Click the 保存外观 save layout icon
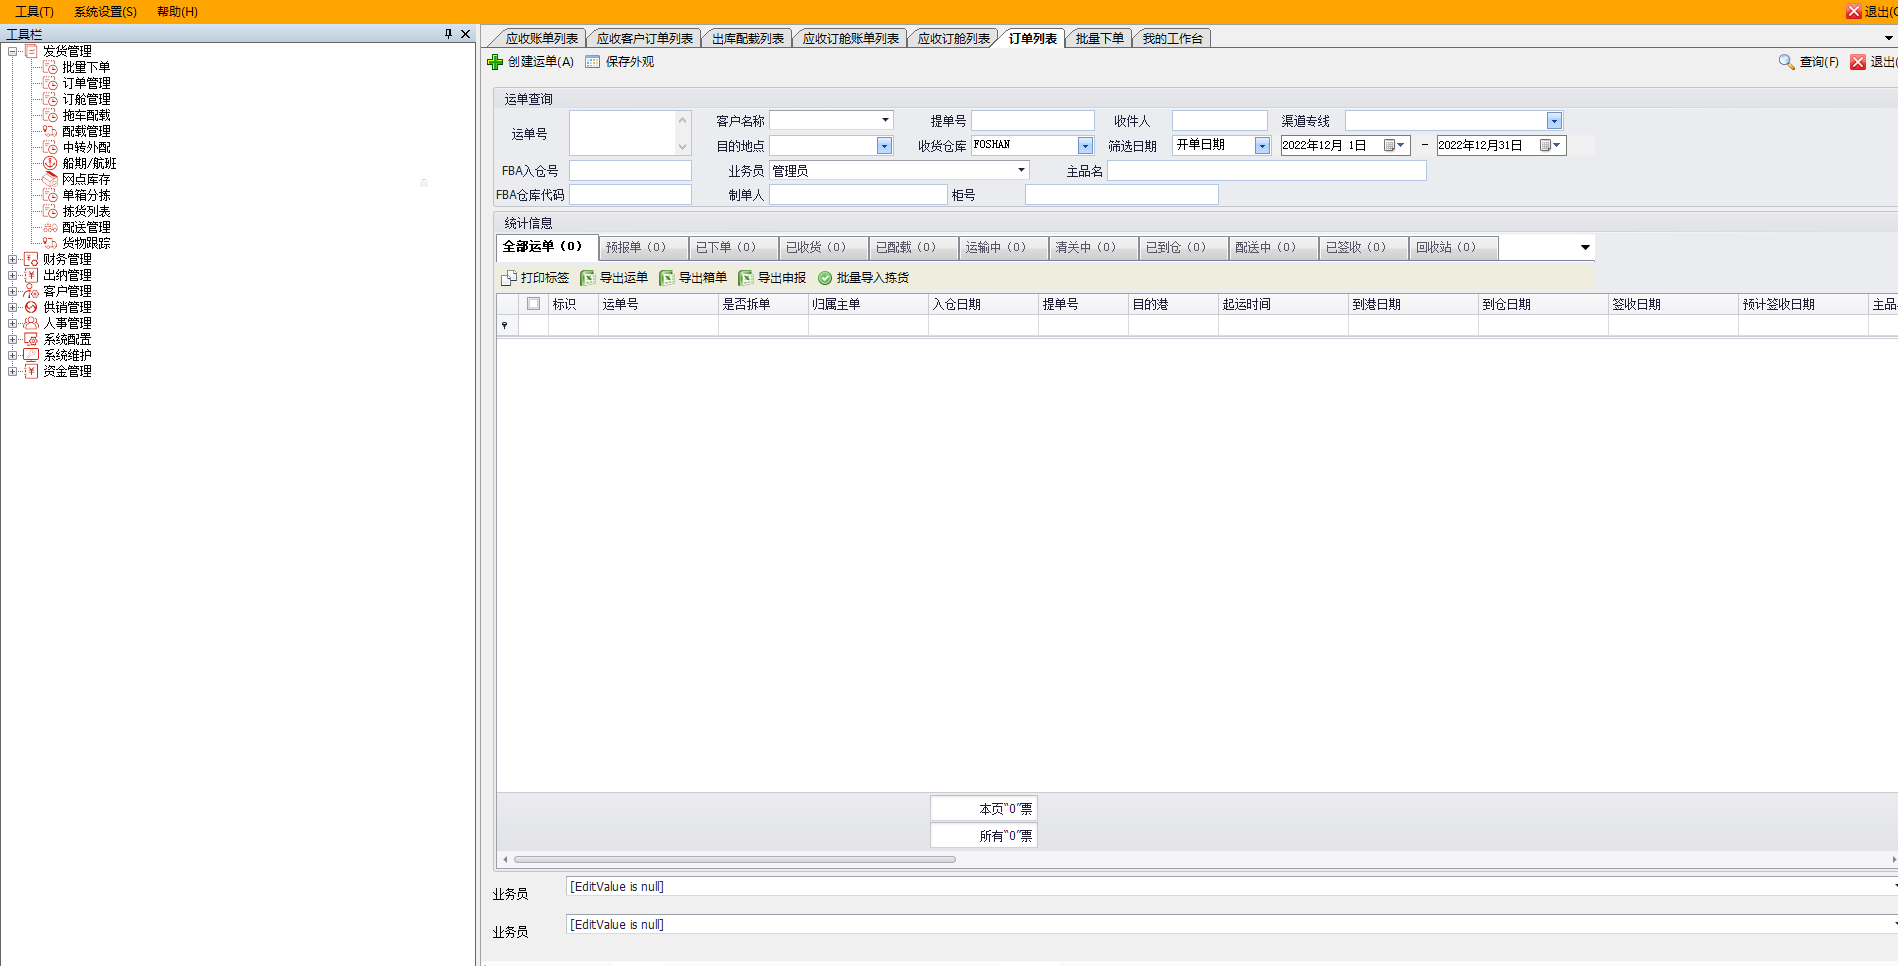 point(593,62)
